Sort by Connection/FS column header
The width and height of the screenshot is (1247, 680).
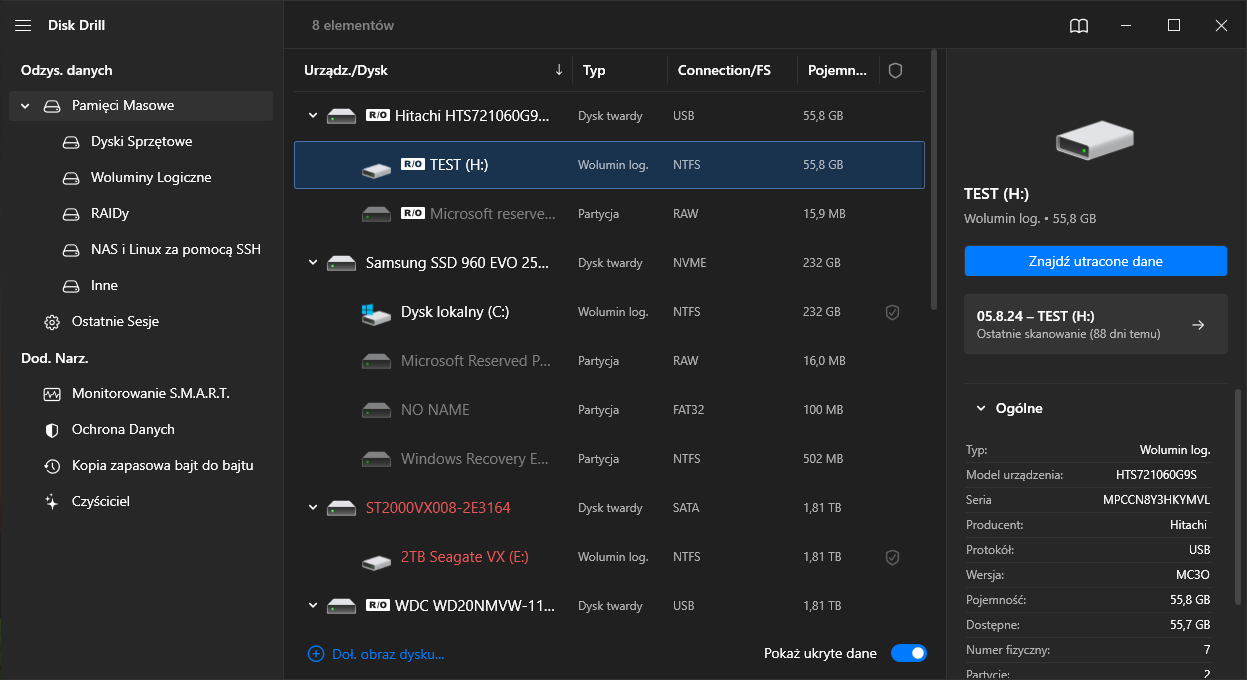click(x=724, y=70)
